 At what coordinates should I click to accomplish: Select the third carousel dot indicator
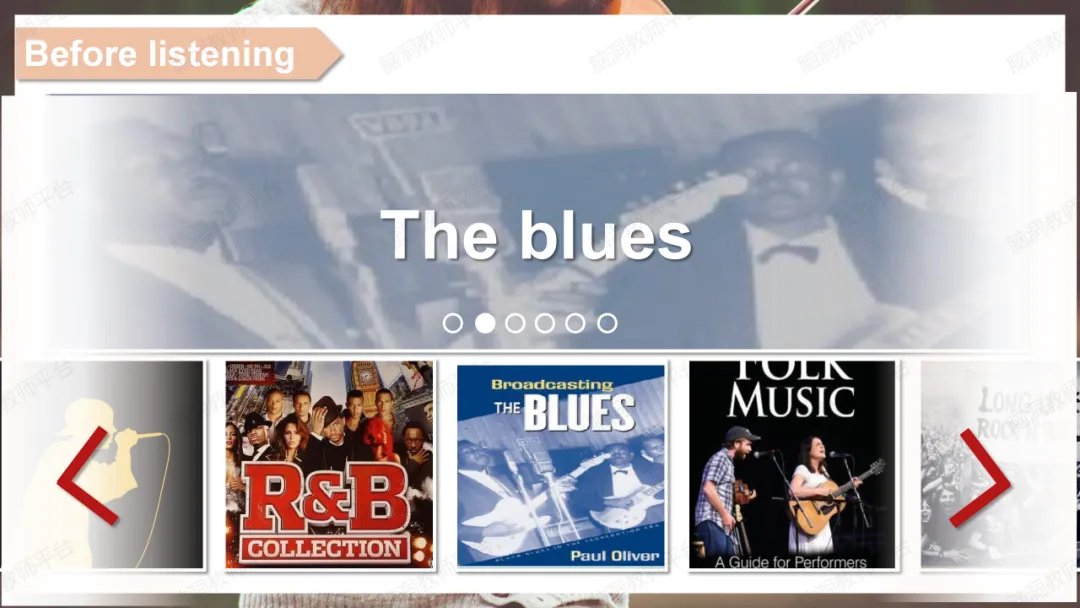515,323
